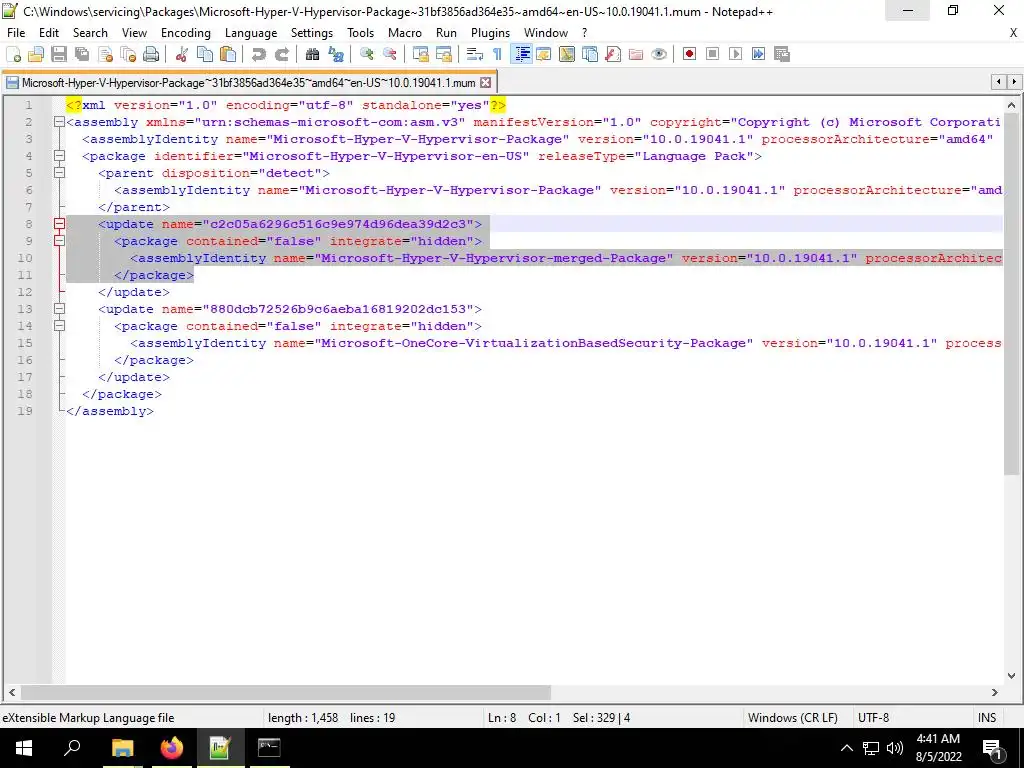Open the Encoding menu
The image size is (1024, 768).
tap(185, 33)
